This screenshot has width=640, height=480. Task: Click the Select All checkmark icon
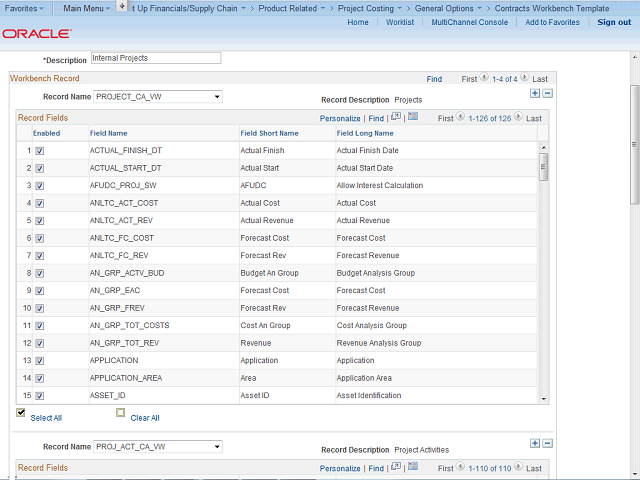tap(21, 413)
